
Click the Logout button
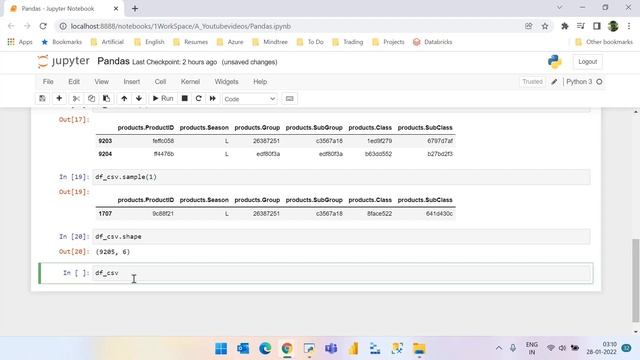587,62
